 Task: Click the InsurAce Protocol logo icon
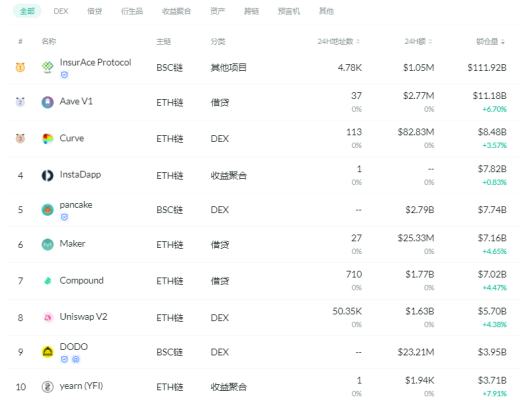[x=48, y=67]
